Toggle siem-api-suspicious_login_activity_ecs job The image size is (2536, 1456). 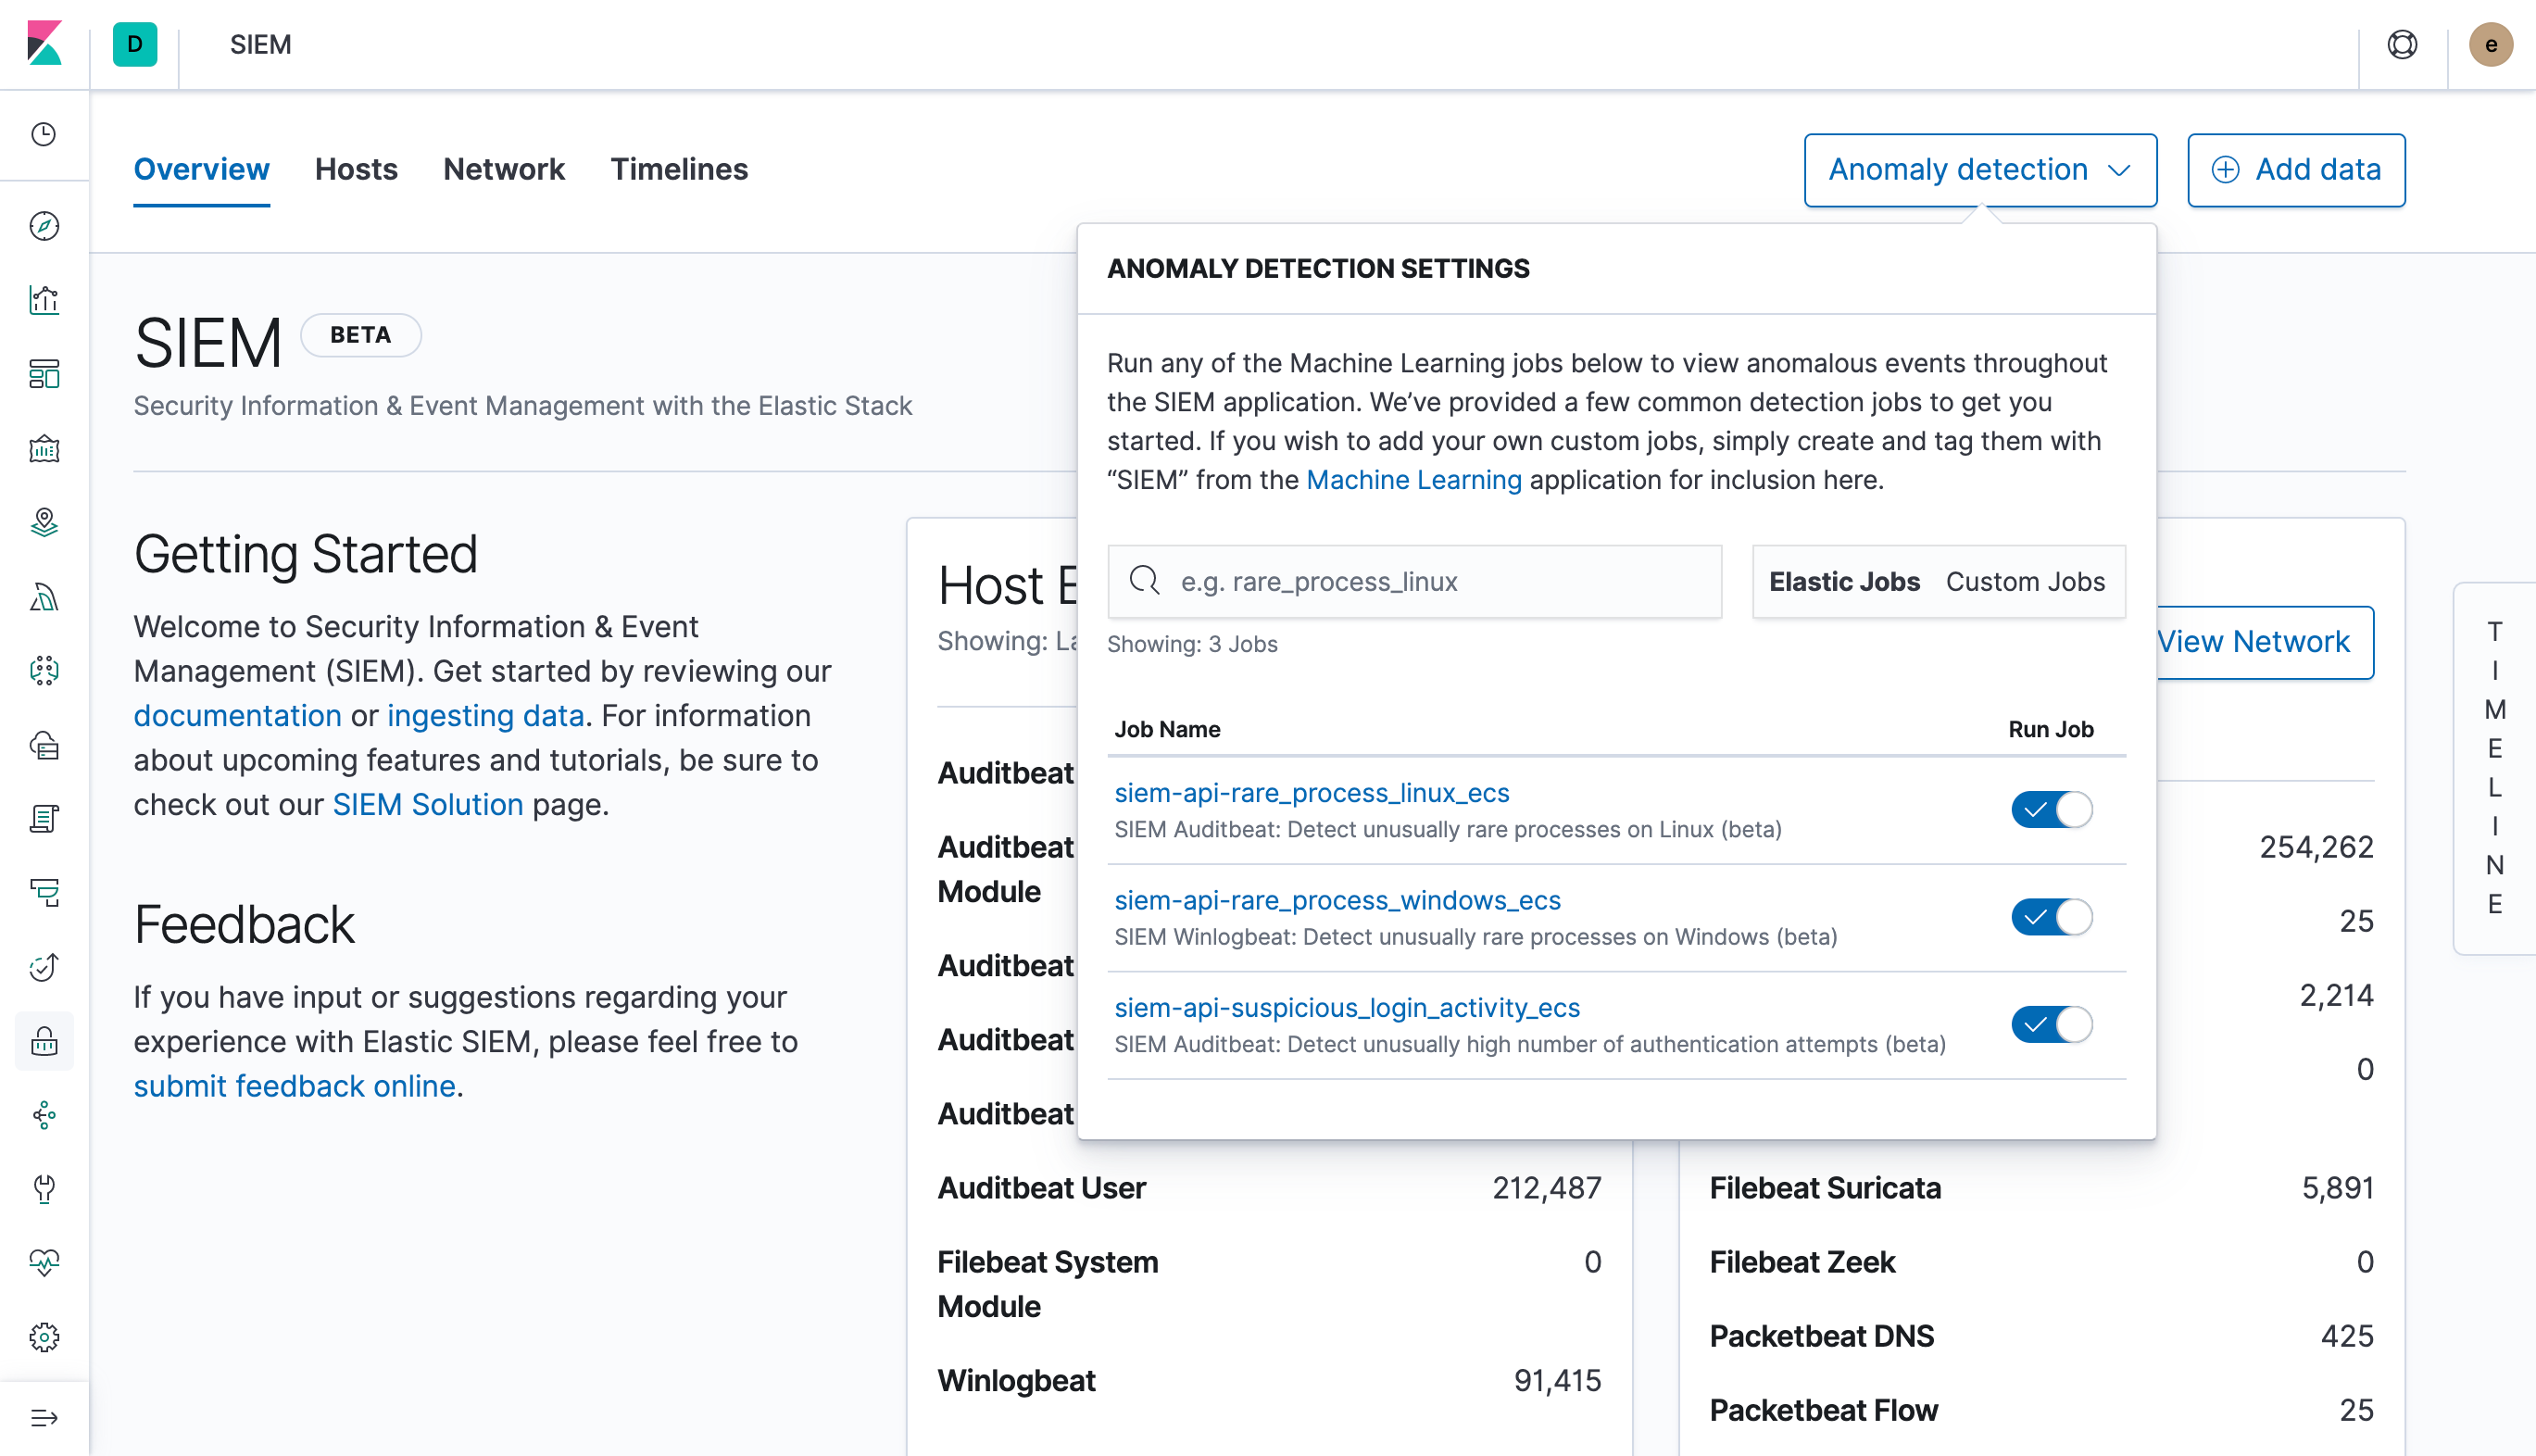[x=2050, y=1024]
